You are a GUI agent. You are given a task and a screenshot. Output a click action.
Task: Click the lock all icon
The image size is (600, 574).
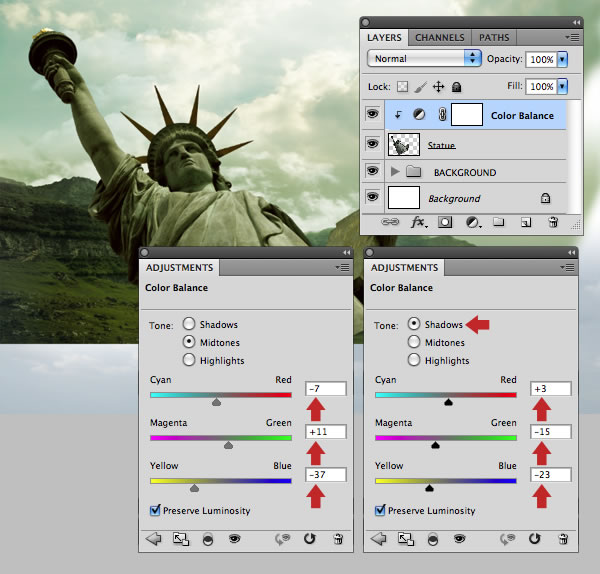point(456,87)
